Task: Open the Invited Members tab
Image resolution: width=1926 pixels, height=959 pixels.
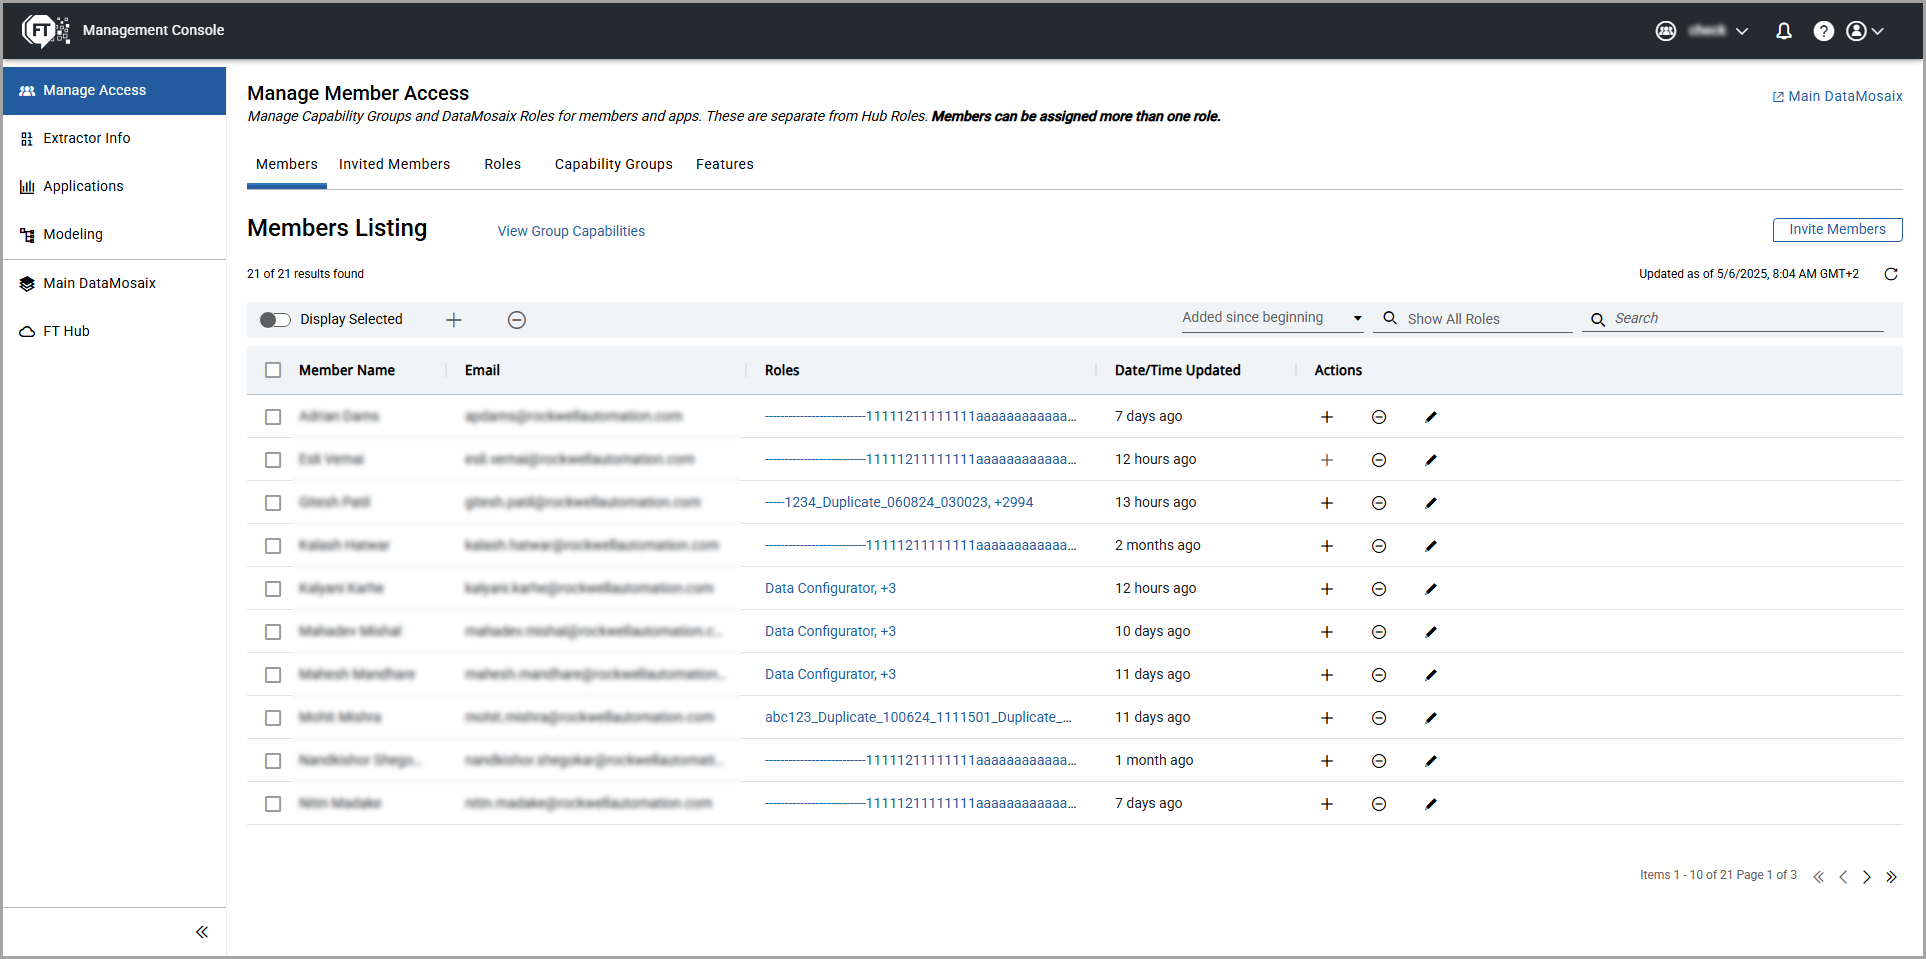Action: [394, 164]
